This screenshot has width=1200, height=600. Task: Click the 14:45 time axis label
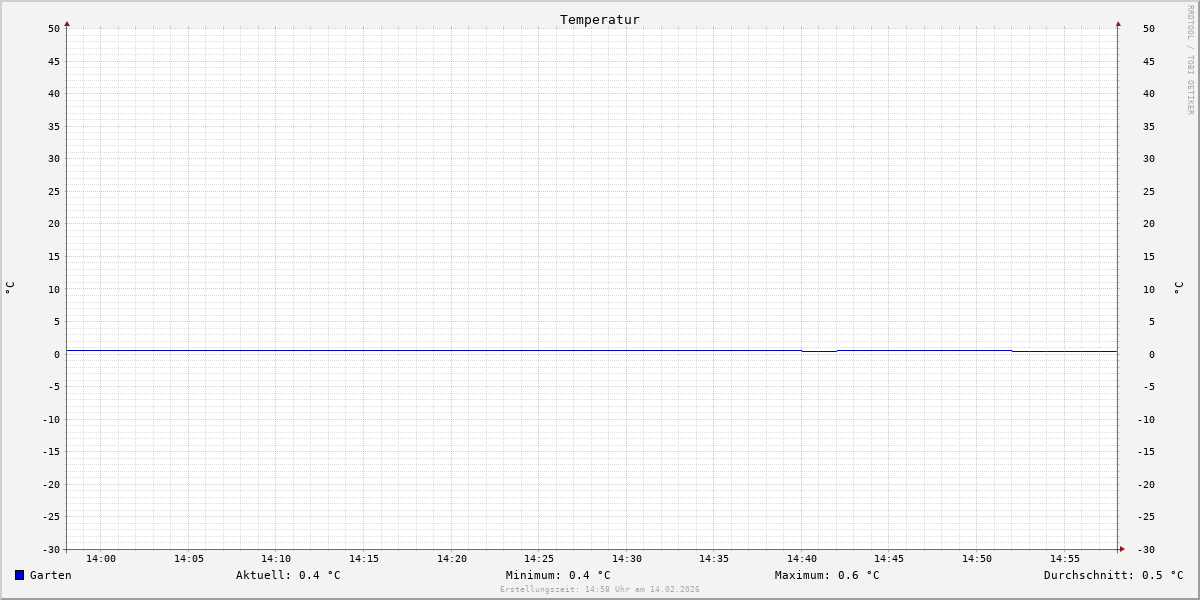pos(889,558)
